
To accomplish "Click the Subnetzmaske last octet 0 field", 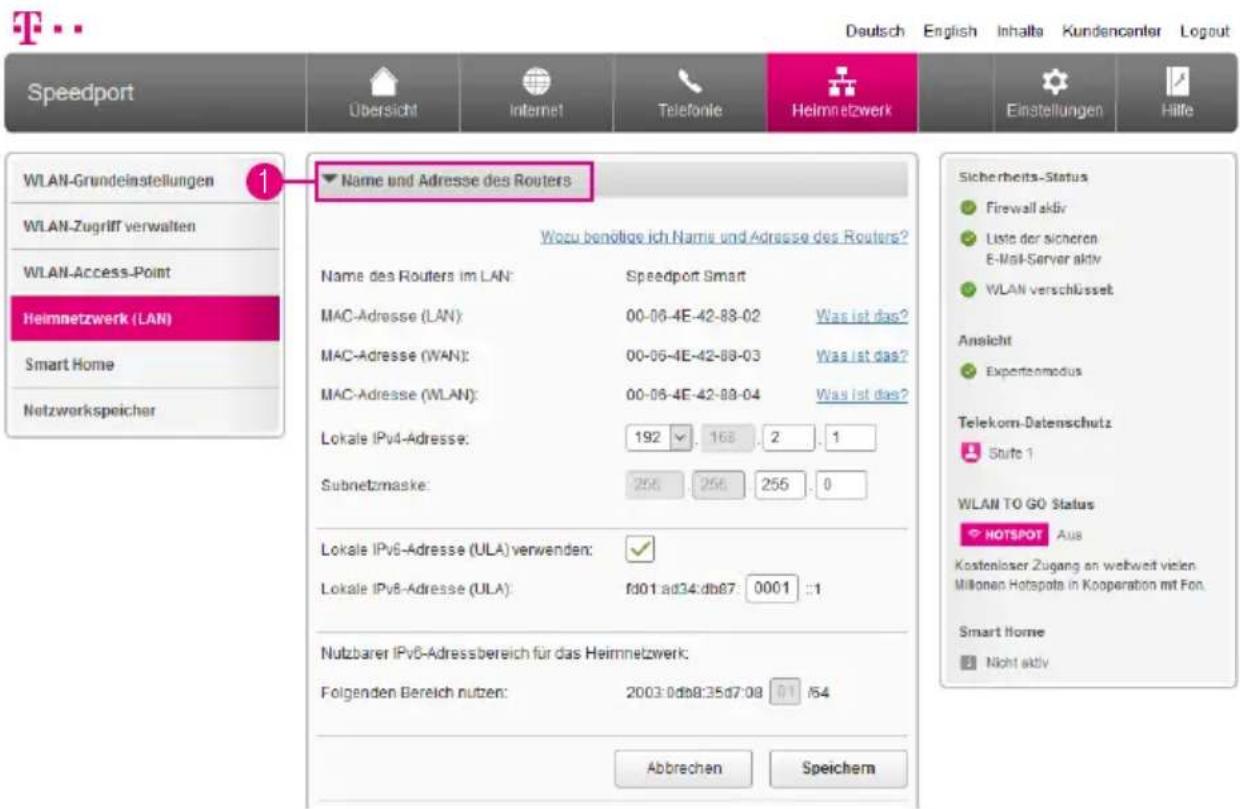I will (x=842, y=484).
